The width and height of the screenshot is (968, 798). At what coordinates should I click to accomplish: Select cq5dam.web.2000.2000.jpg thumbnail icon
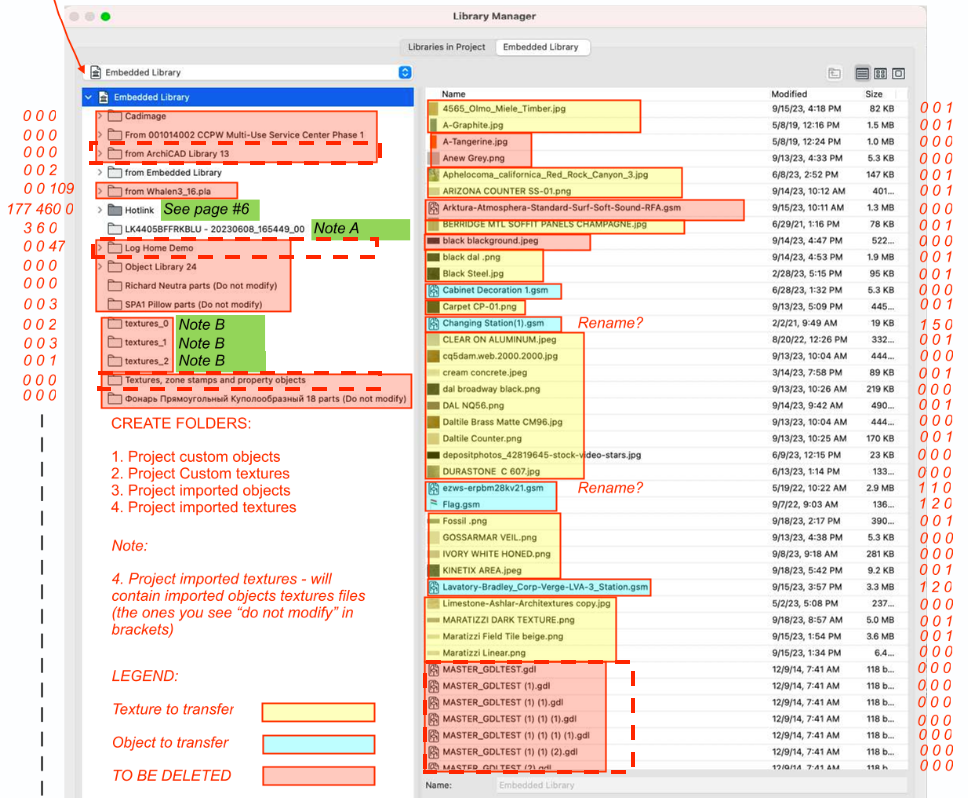click(433, 356)
